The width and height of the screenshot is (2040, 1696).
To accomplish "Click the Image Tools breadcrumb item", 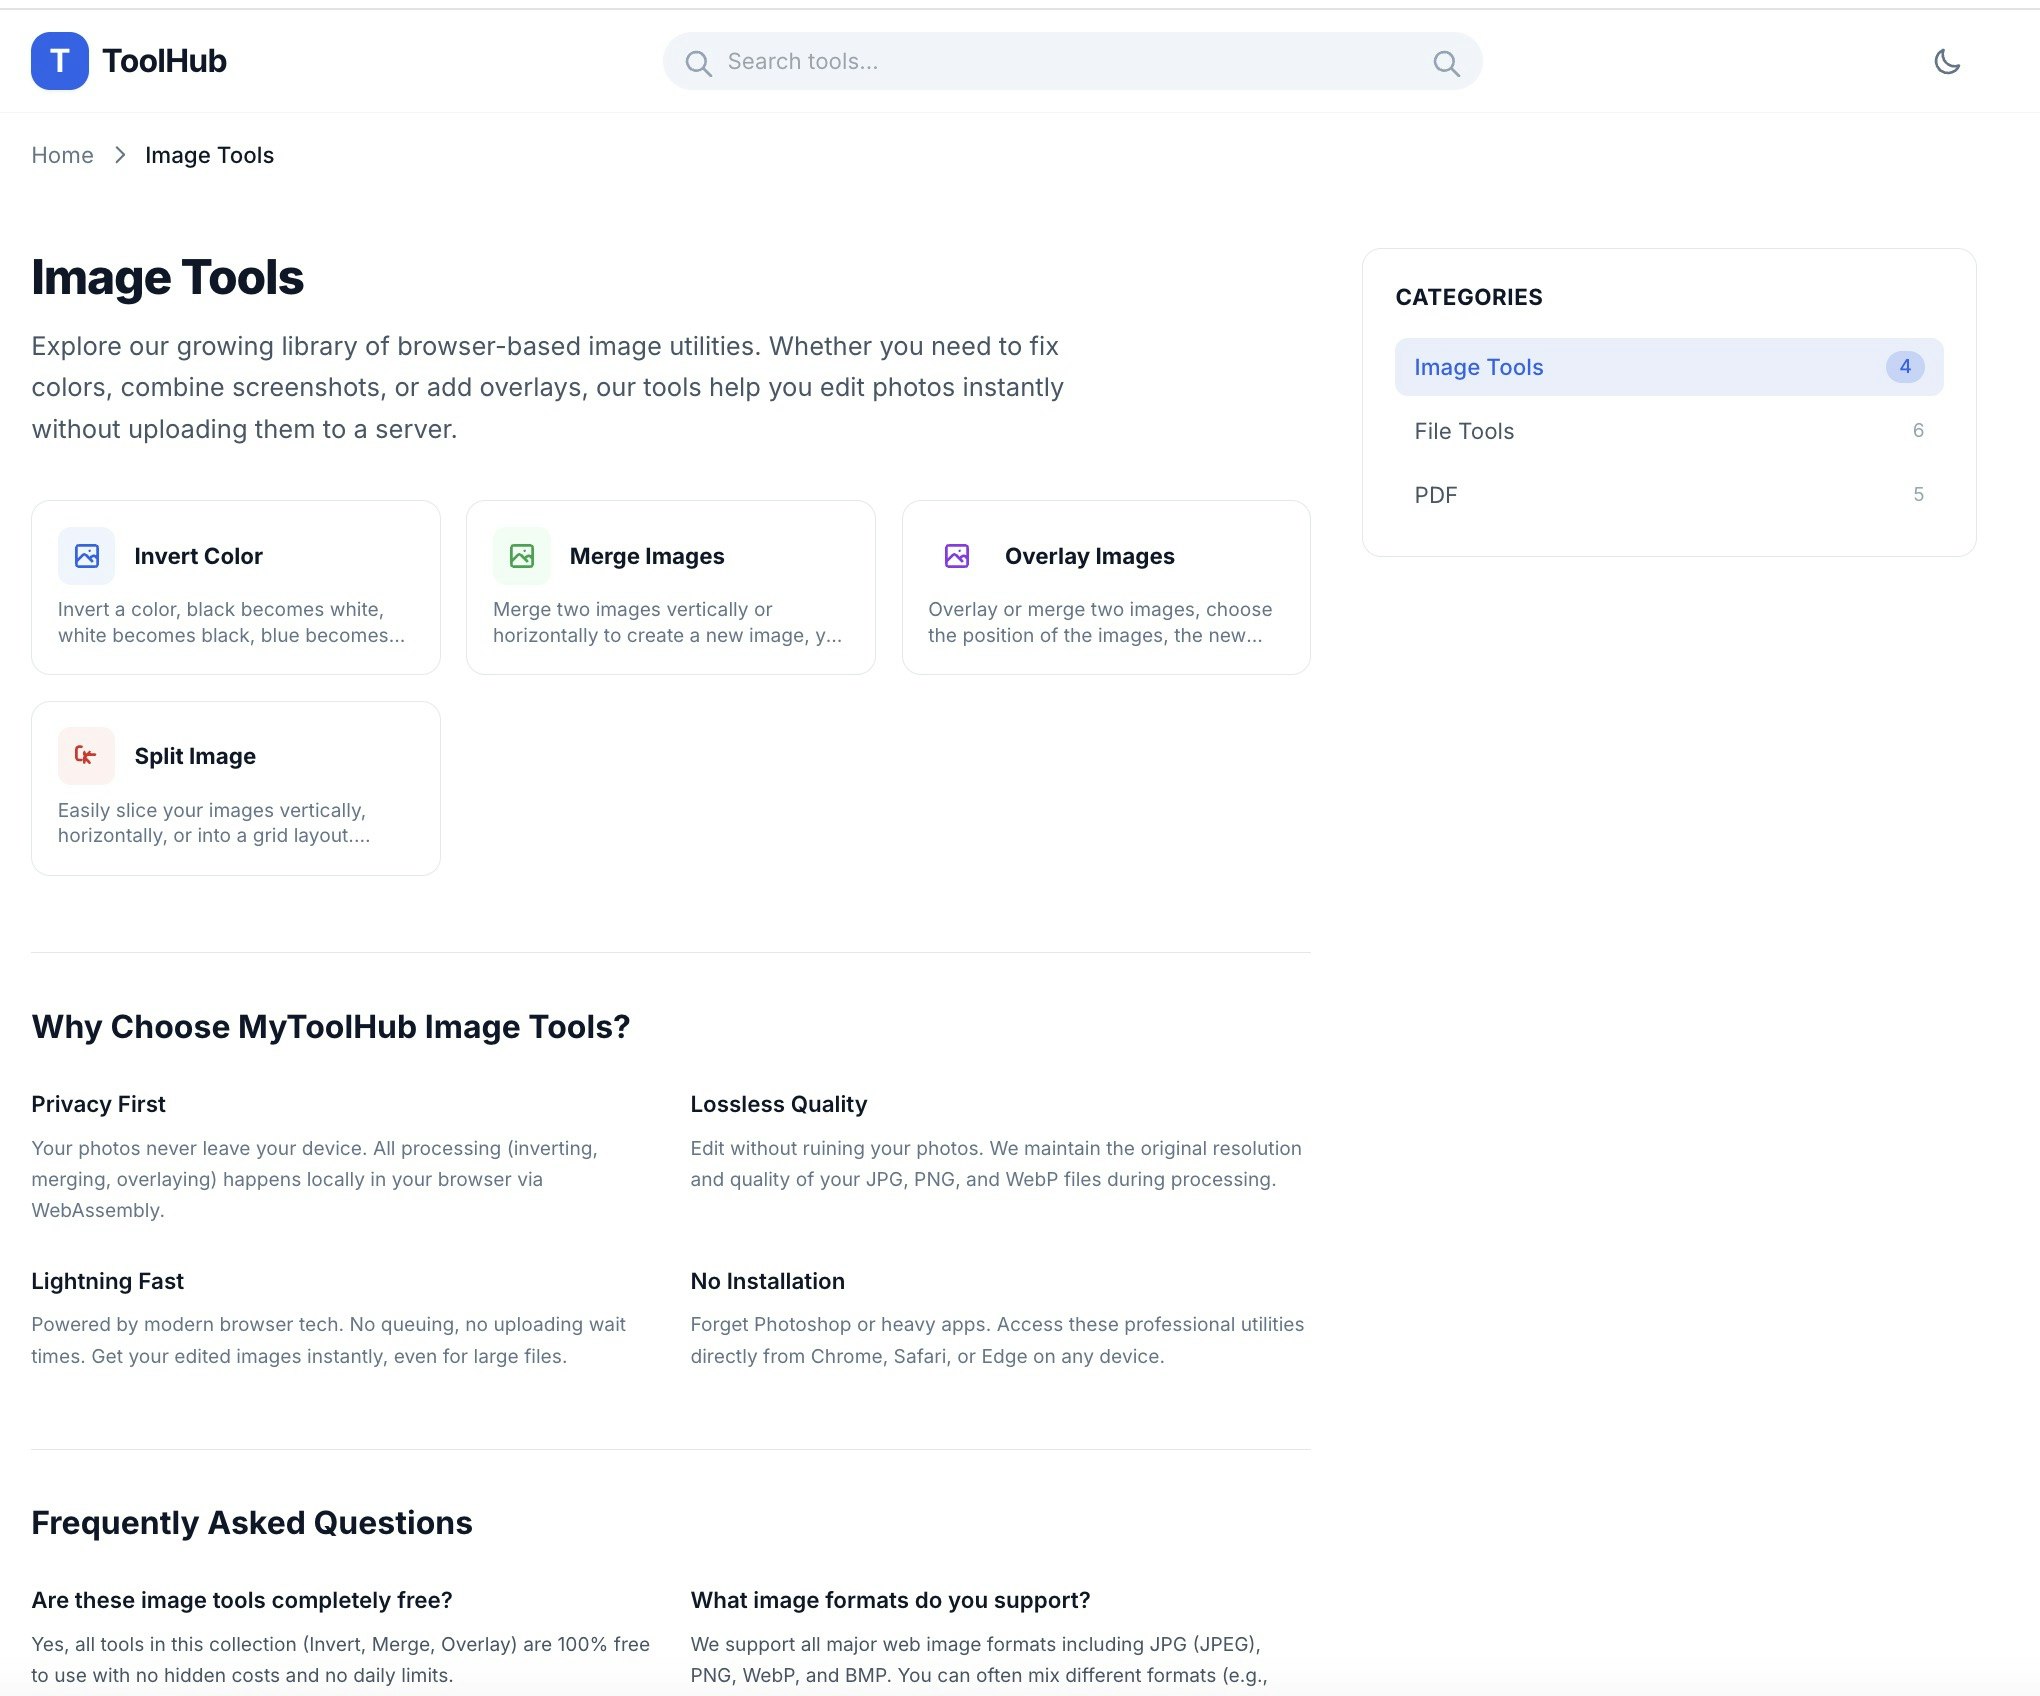I will point(209,155).
